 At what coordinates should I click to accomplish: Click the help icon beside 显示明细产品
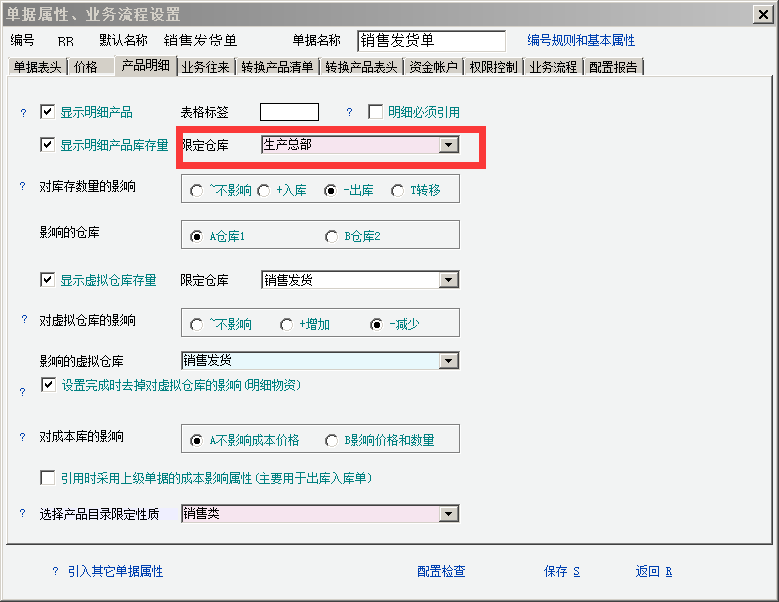pos(23,113)
